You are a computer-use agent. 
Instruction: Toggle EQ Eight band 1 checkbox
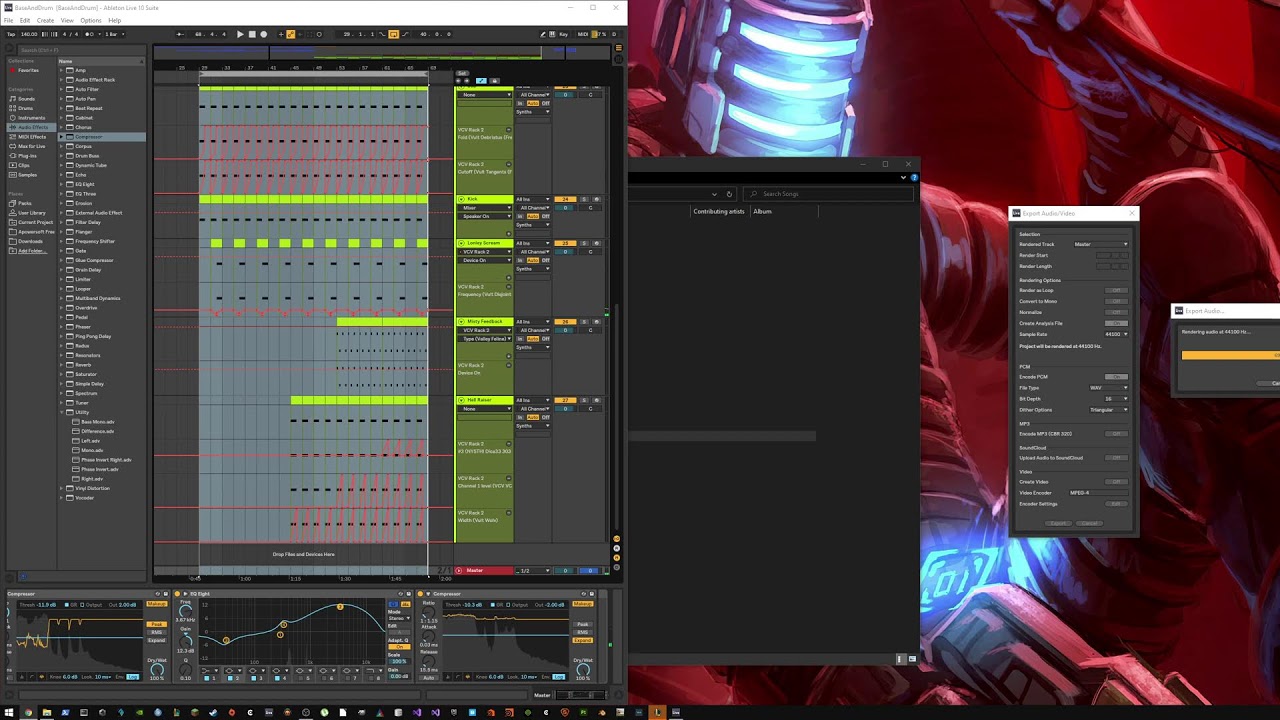tap(209, 678)
